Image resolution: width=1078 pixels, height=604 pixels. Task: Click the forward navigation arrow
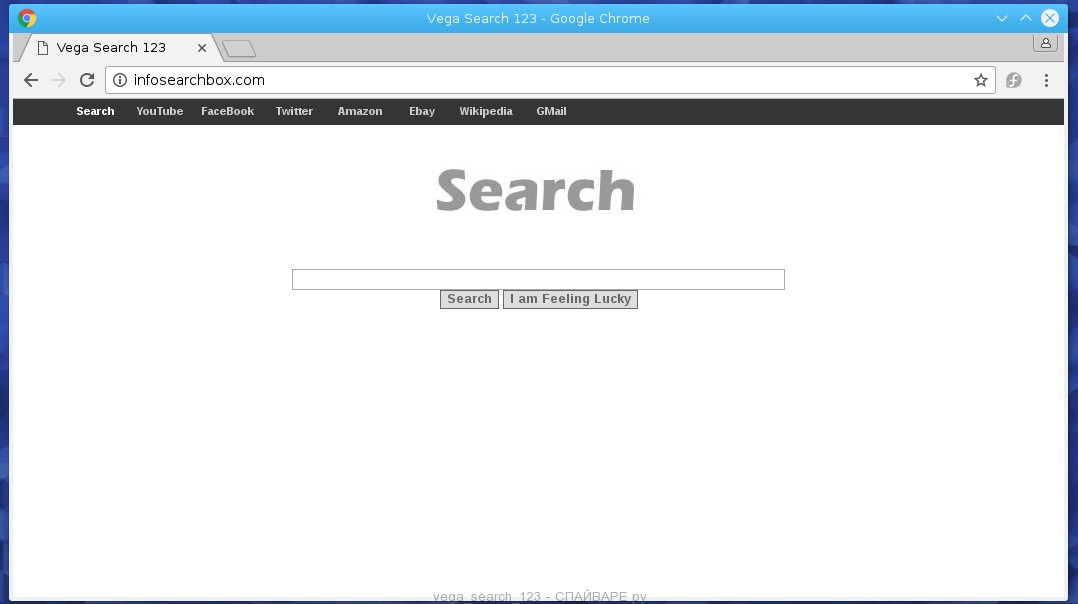tap(58, 80)
